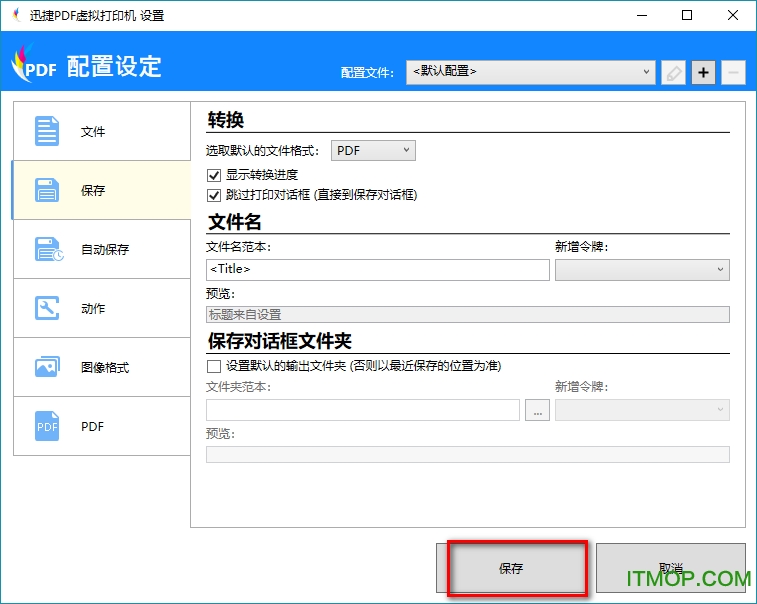Click the 文件 document icon in sidebar
This screenshot has height=604, width=757.
tap(47, 132)
